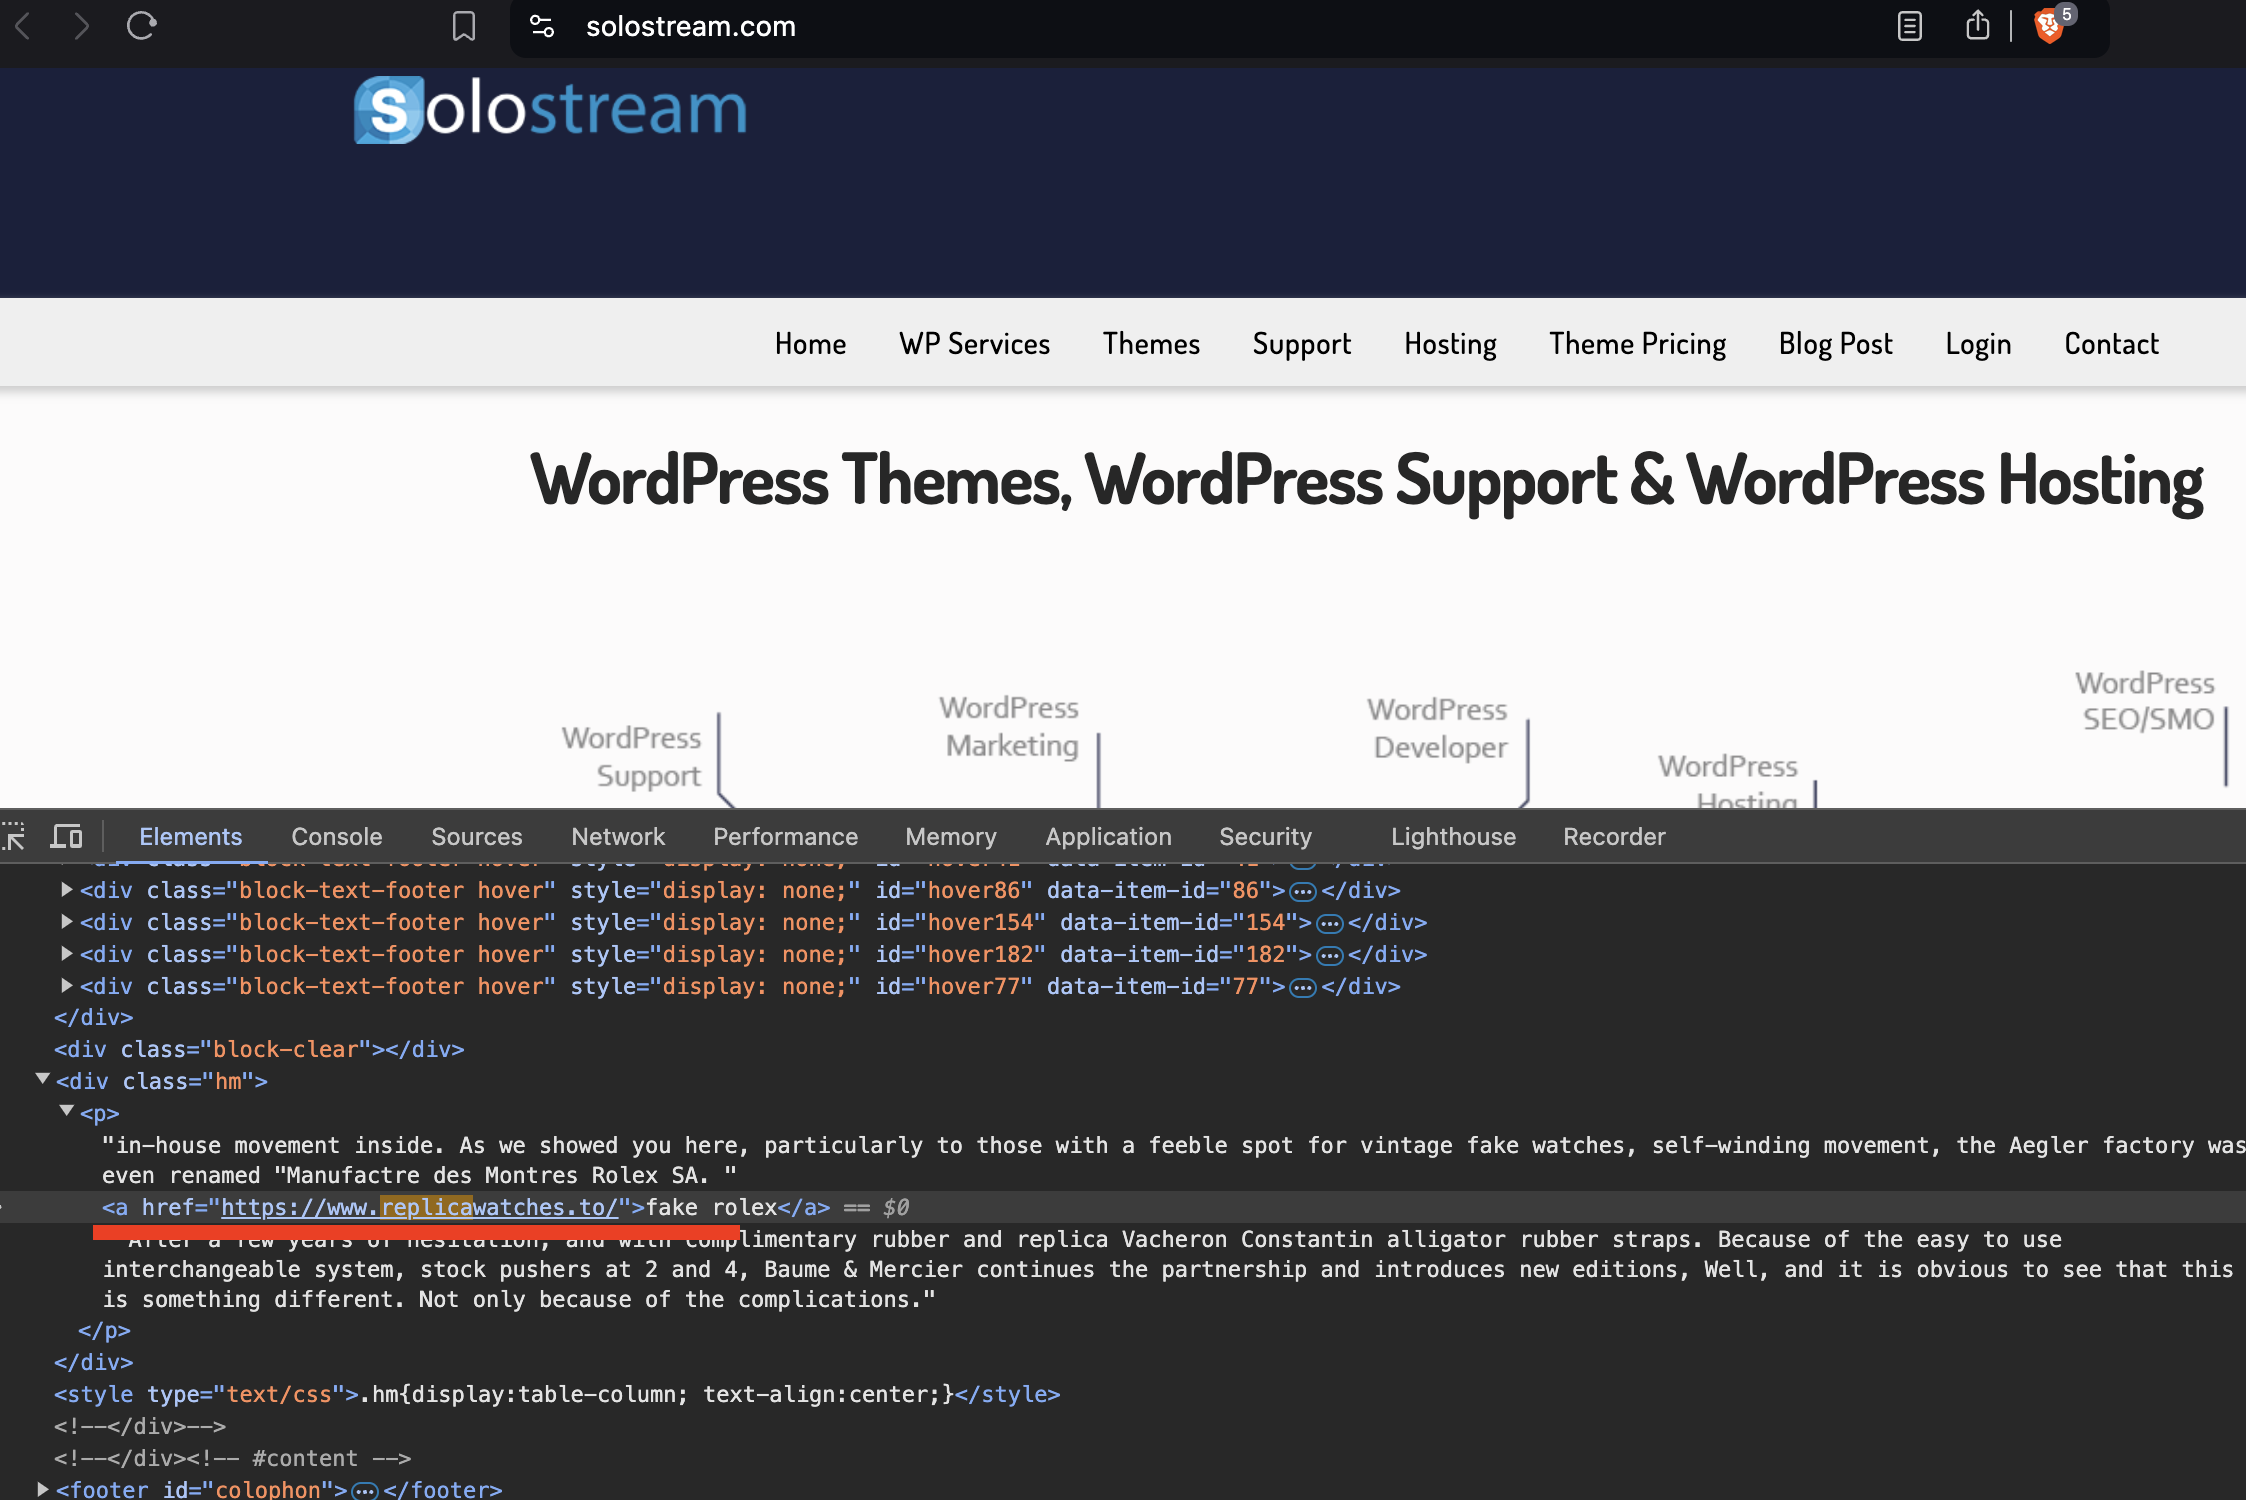
Task: Expand the hover77 div node
Action: (67, 985)
